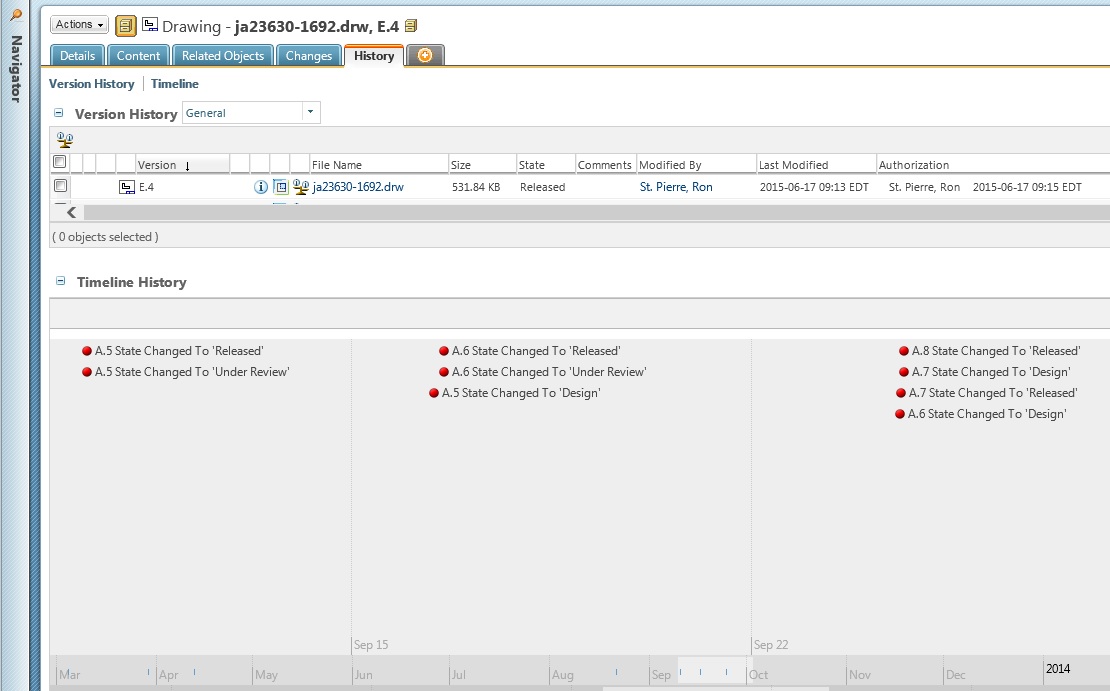Viewport: 1110px width, 691px height.
Task: Open the ja23630-1692.drw file link
Action: [358, 187]
